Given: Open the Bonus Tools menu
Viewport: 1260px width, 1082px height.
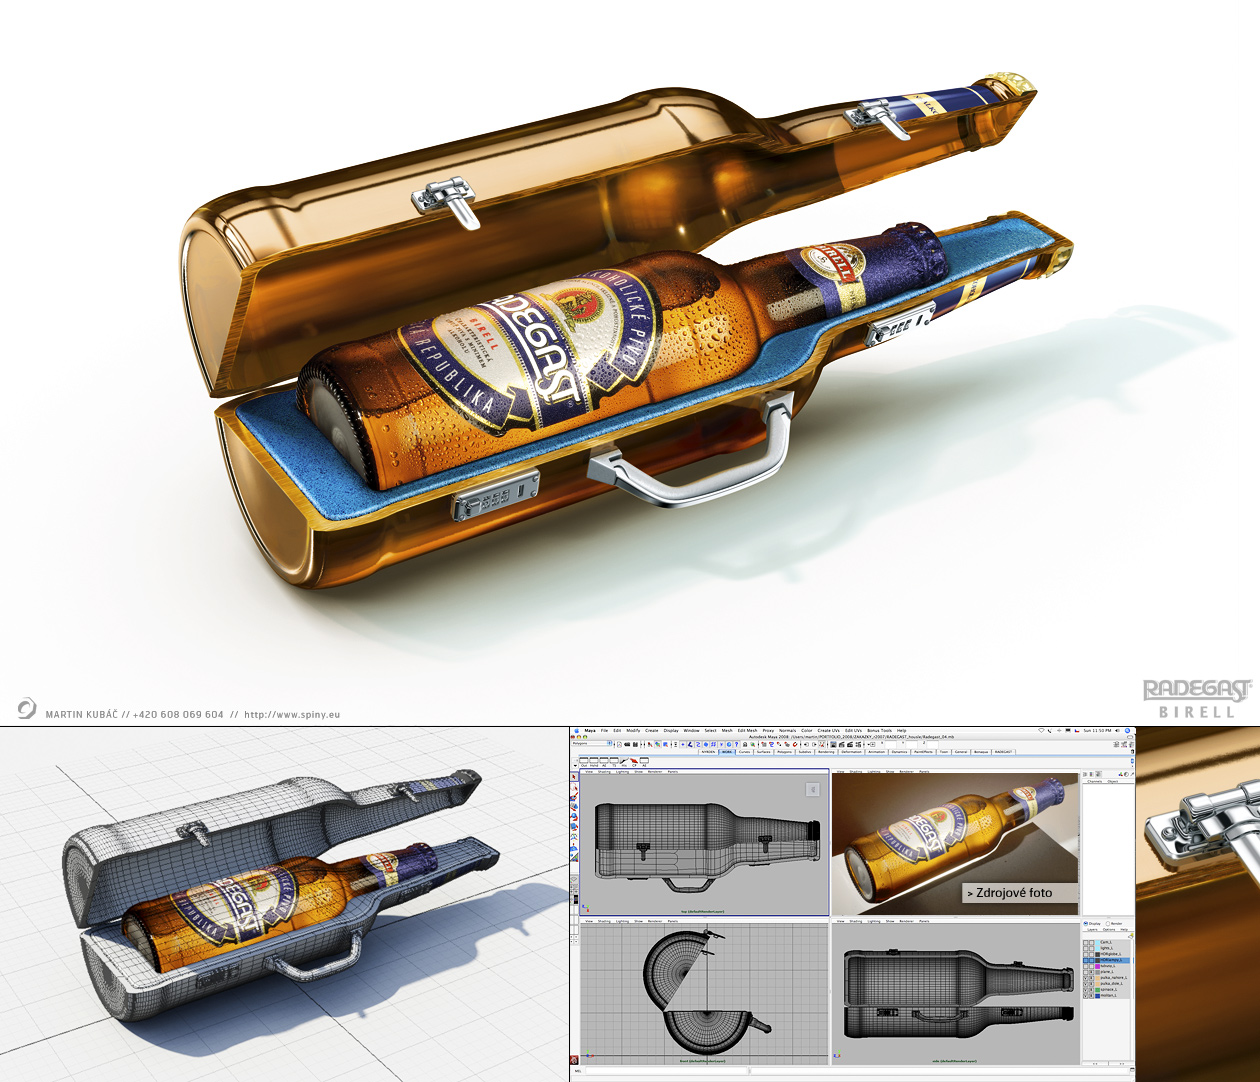Looking at the screenshot, I should [880, 731].
